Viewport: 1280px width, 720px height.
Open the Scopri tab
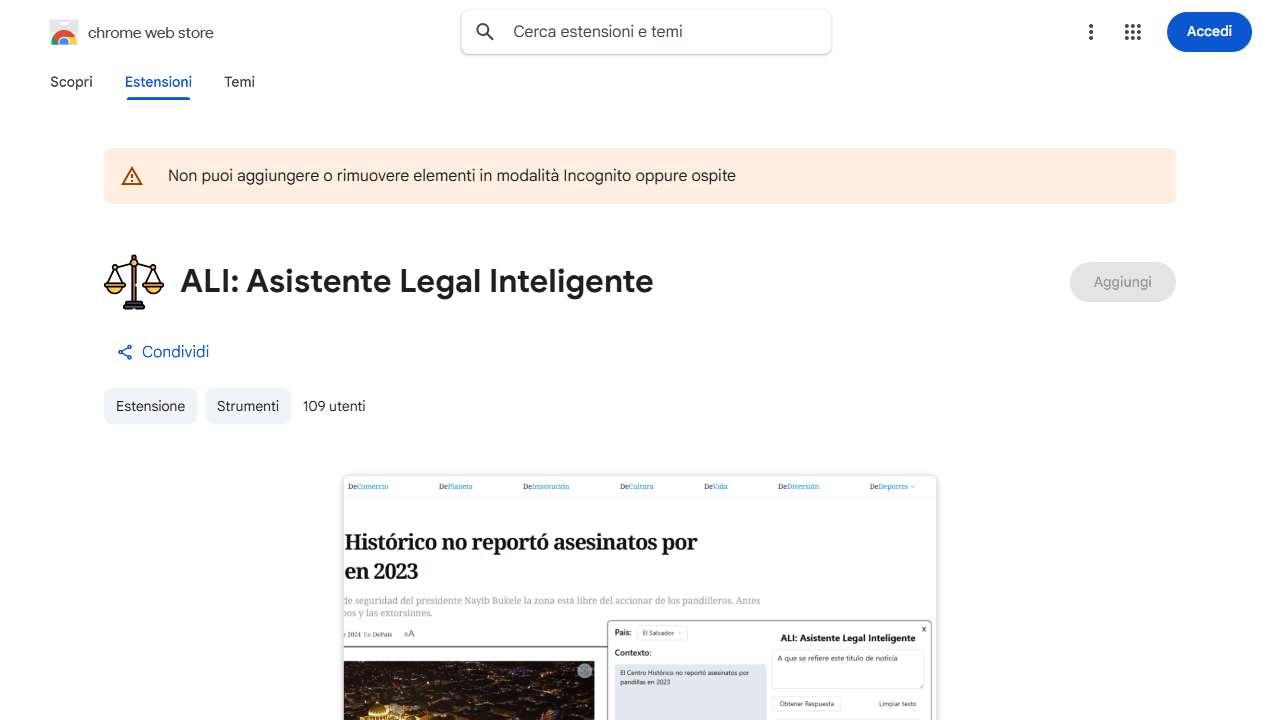click(71, 82)
